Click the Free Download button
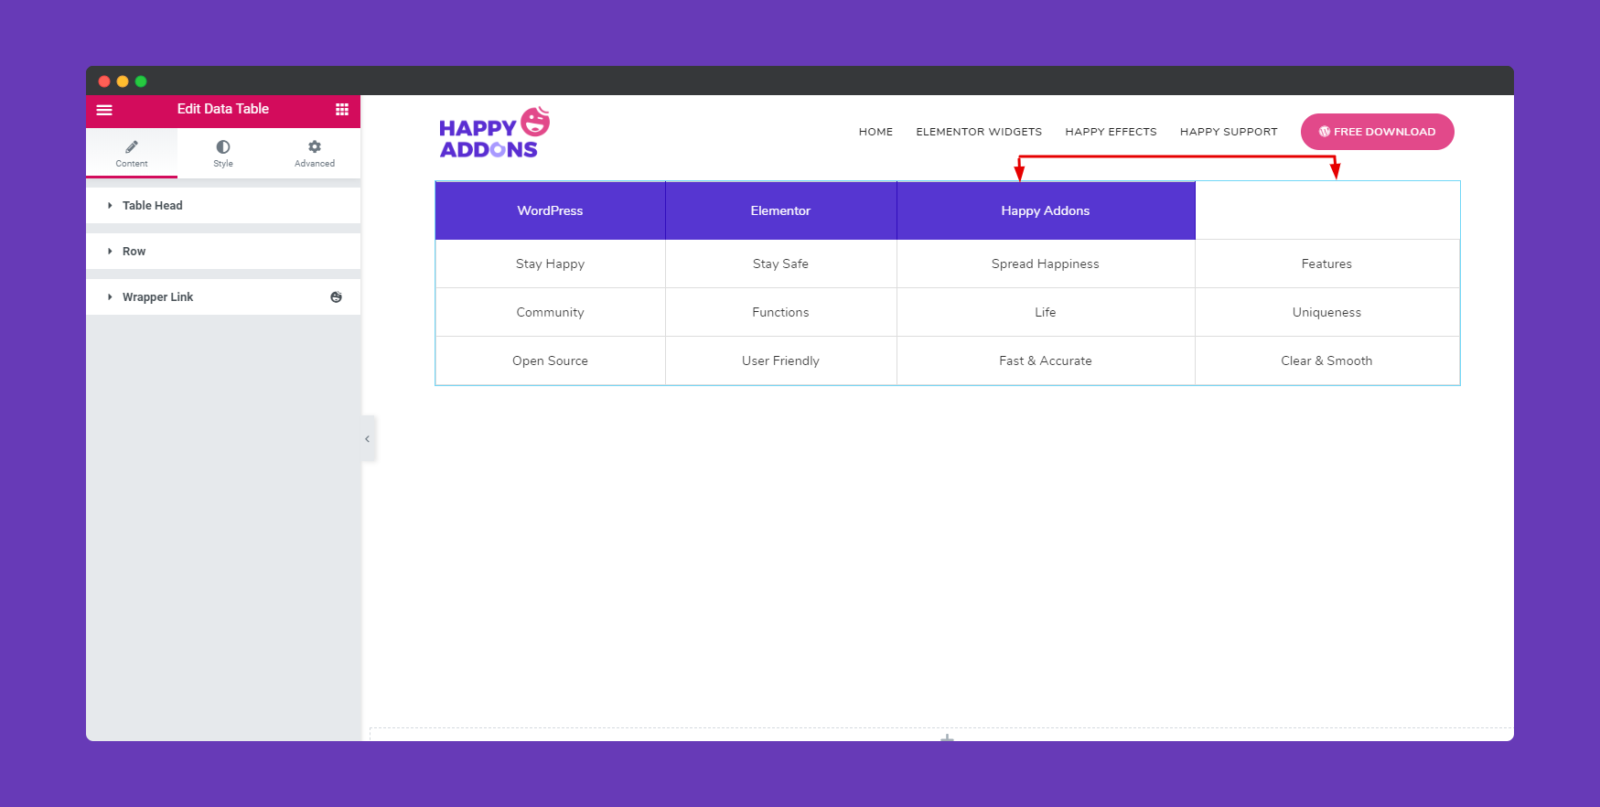 pyautogui.click(x=1377, y=132)
